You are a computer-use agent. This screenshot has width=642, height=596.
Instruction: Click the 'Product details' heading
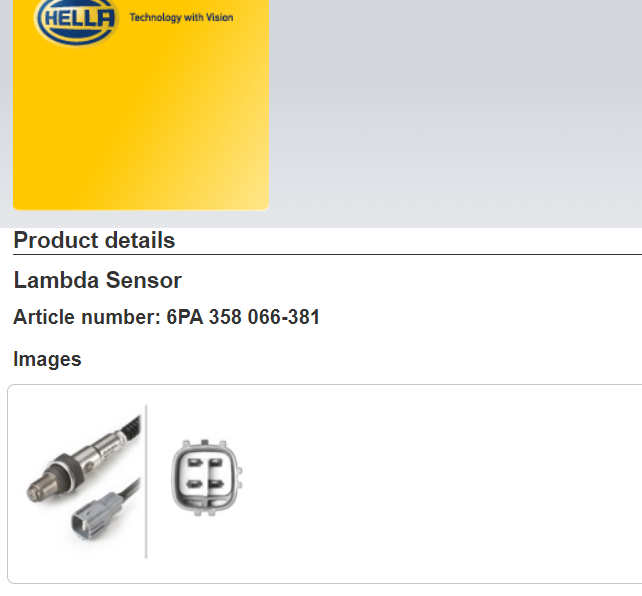click(x=94, y=240)
